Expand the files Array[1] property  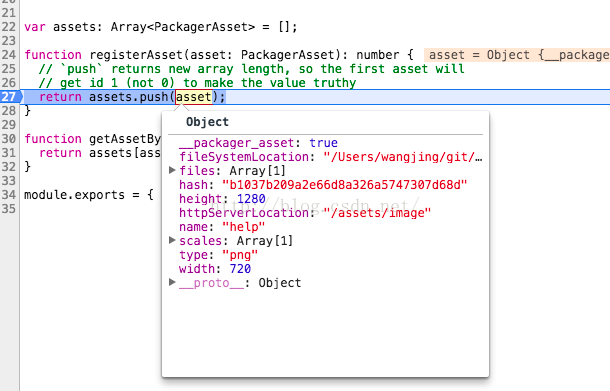pyautogui.click(x=172, y=170)
